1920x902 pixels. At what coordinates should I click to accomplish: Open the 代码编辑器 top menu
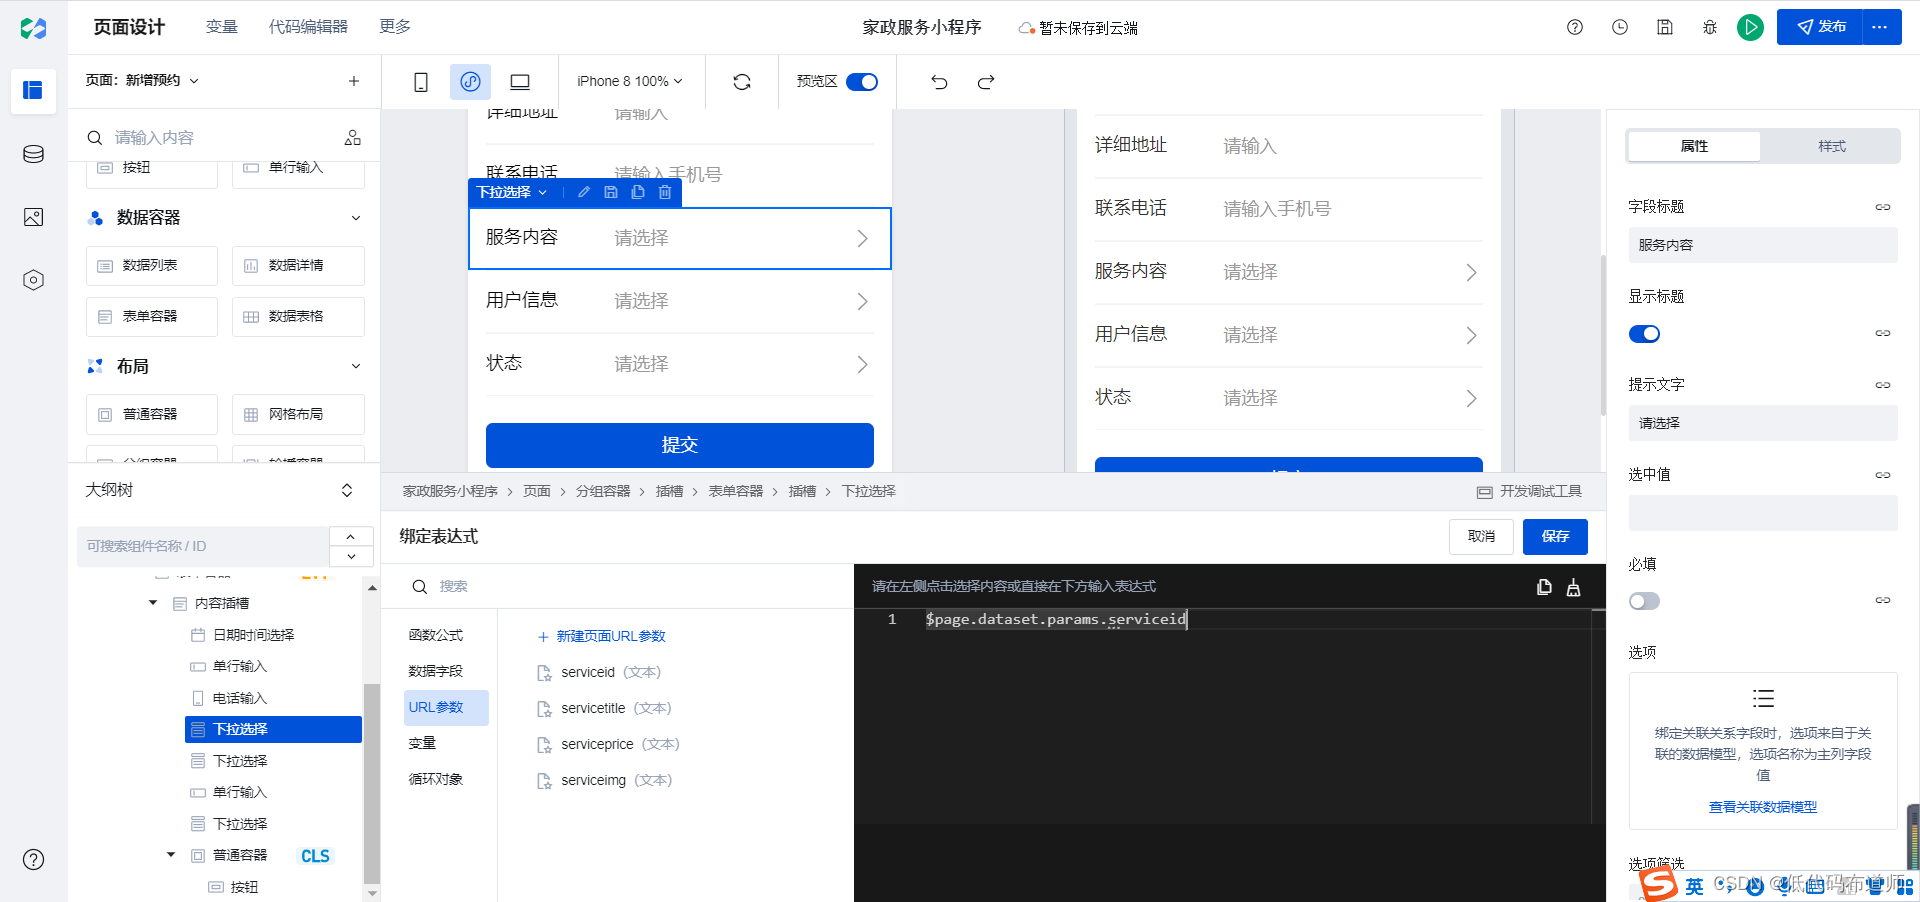tap(308, 27)
